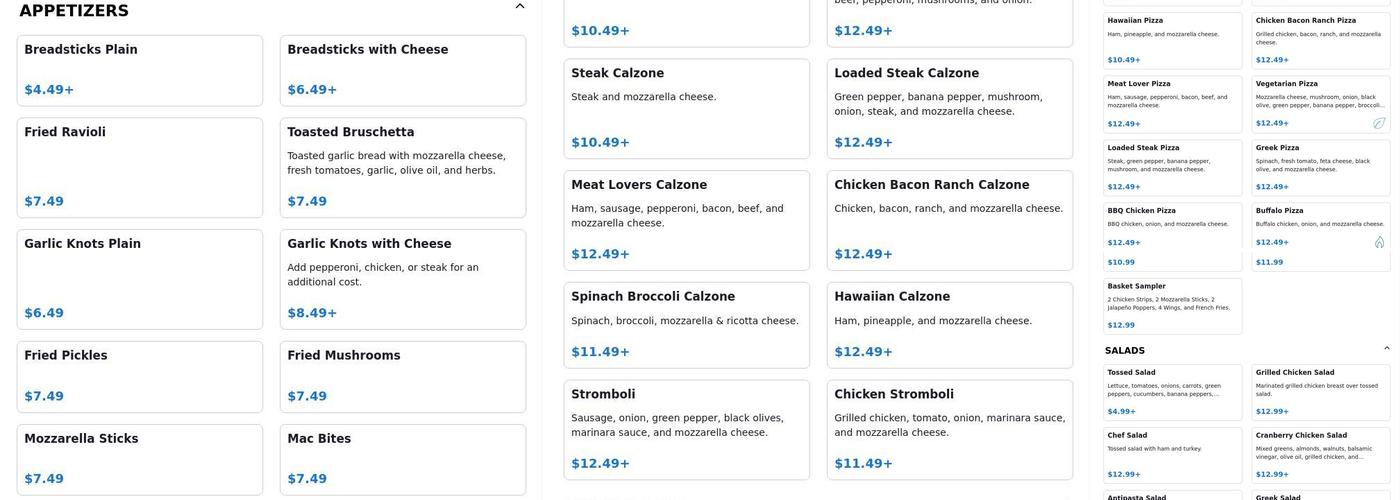Click the Chicken Bacon Ranch Calzone price
Image resolution: width=1400 pixels, height=500 pixels.
point(863,254)
